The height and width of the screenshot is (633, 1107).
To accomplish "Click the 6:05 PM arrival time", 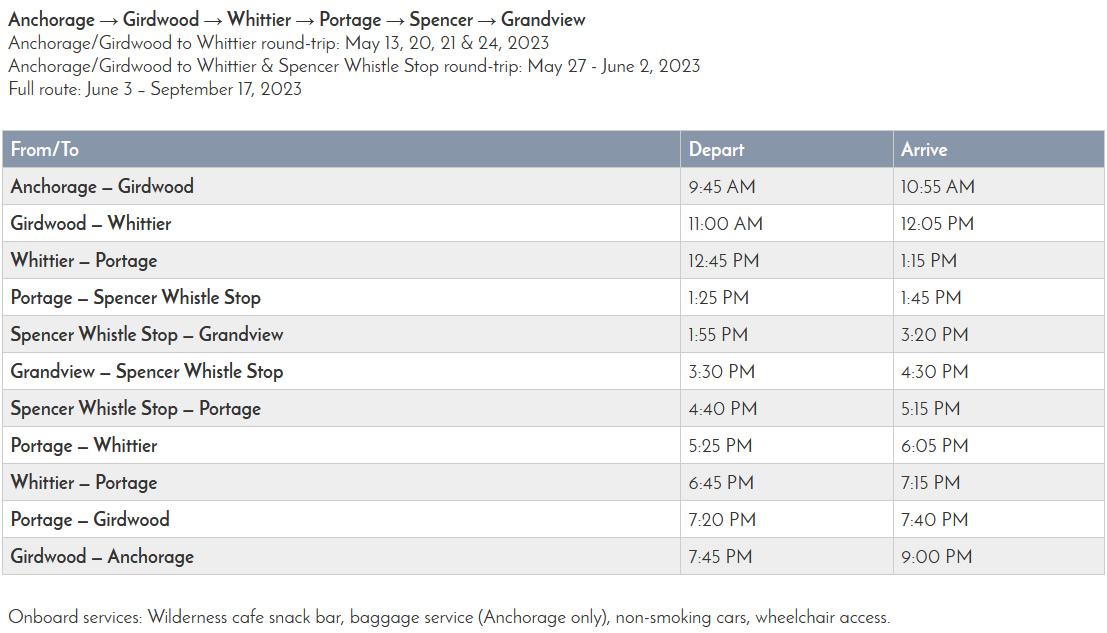I will pyautogui.click(x=934, y=446).
